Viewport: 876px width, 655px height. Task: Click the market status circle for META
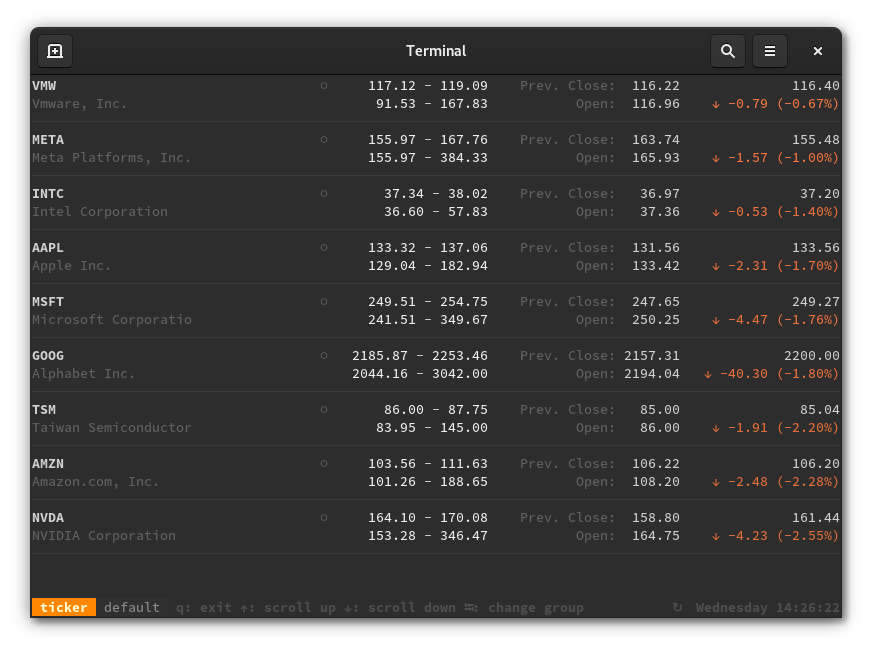(324, 139)
